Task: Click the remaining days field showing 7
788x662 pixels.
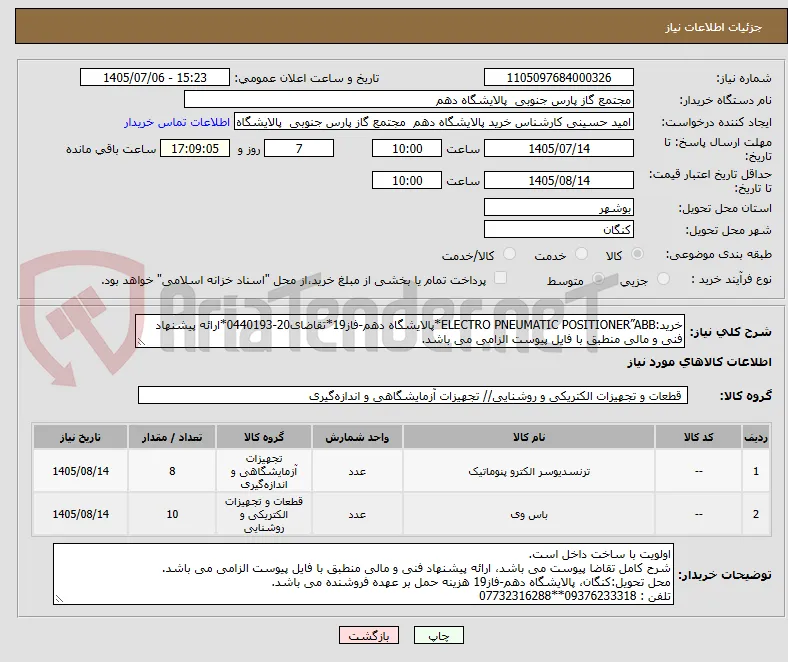Action: pos(299,148)
